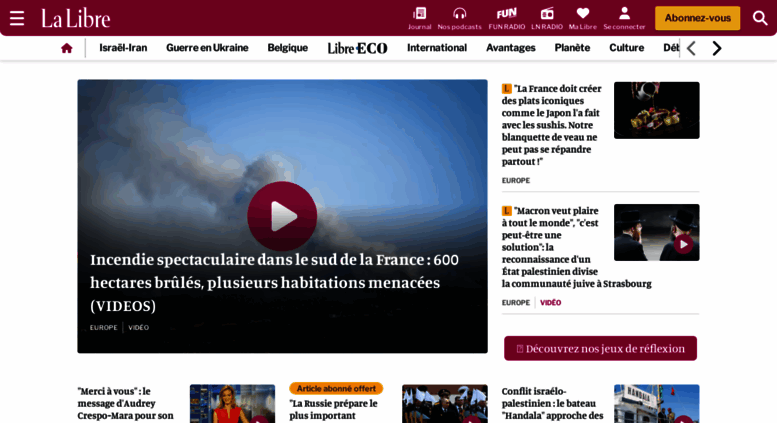Open Découvrez nos jeux de réflexion
The height and width of the screenshot is (423, 777).
pos(600,348)
